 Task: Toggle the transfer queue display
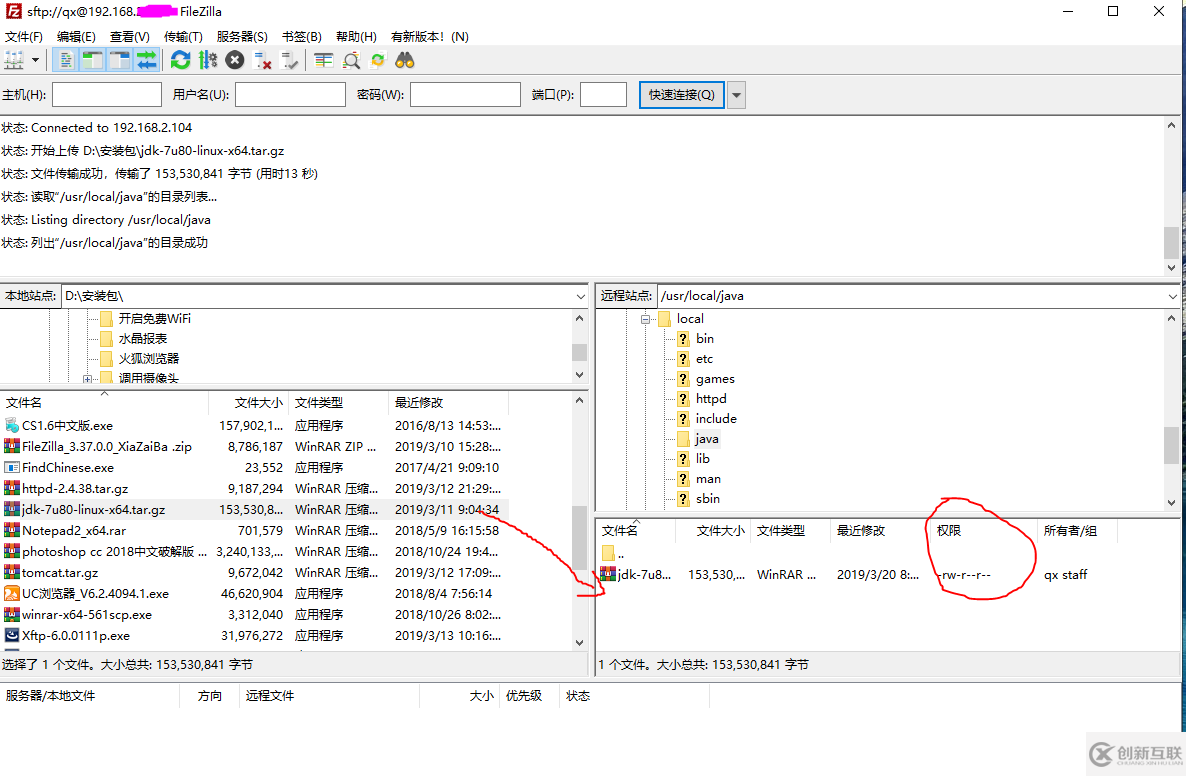point(147,60)
